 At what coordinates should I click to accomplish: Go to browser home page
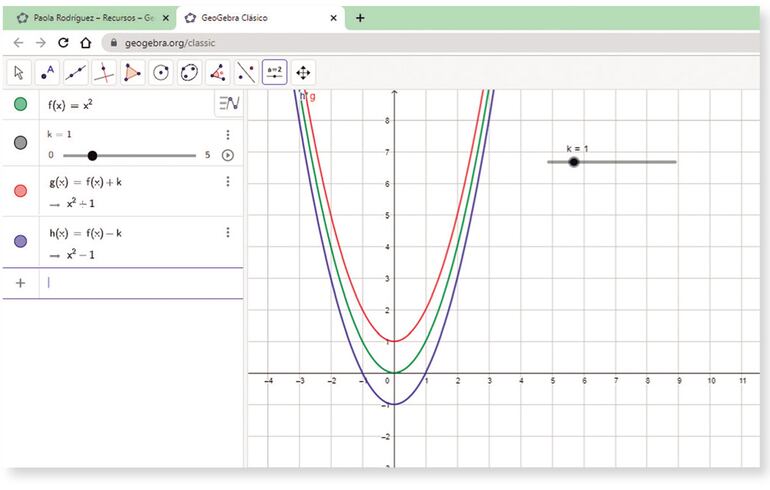85,43
